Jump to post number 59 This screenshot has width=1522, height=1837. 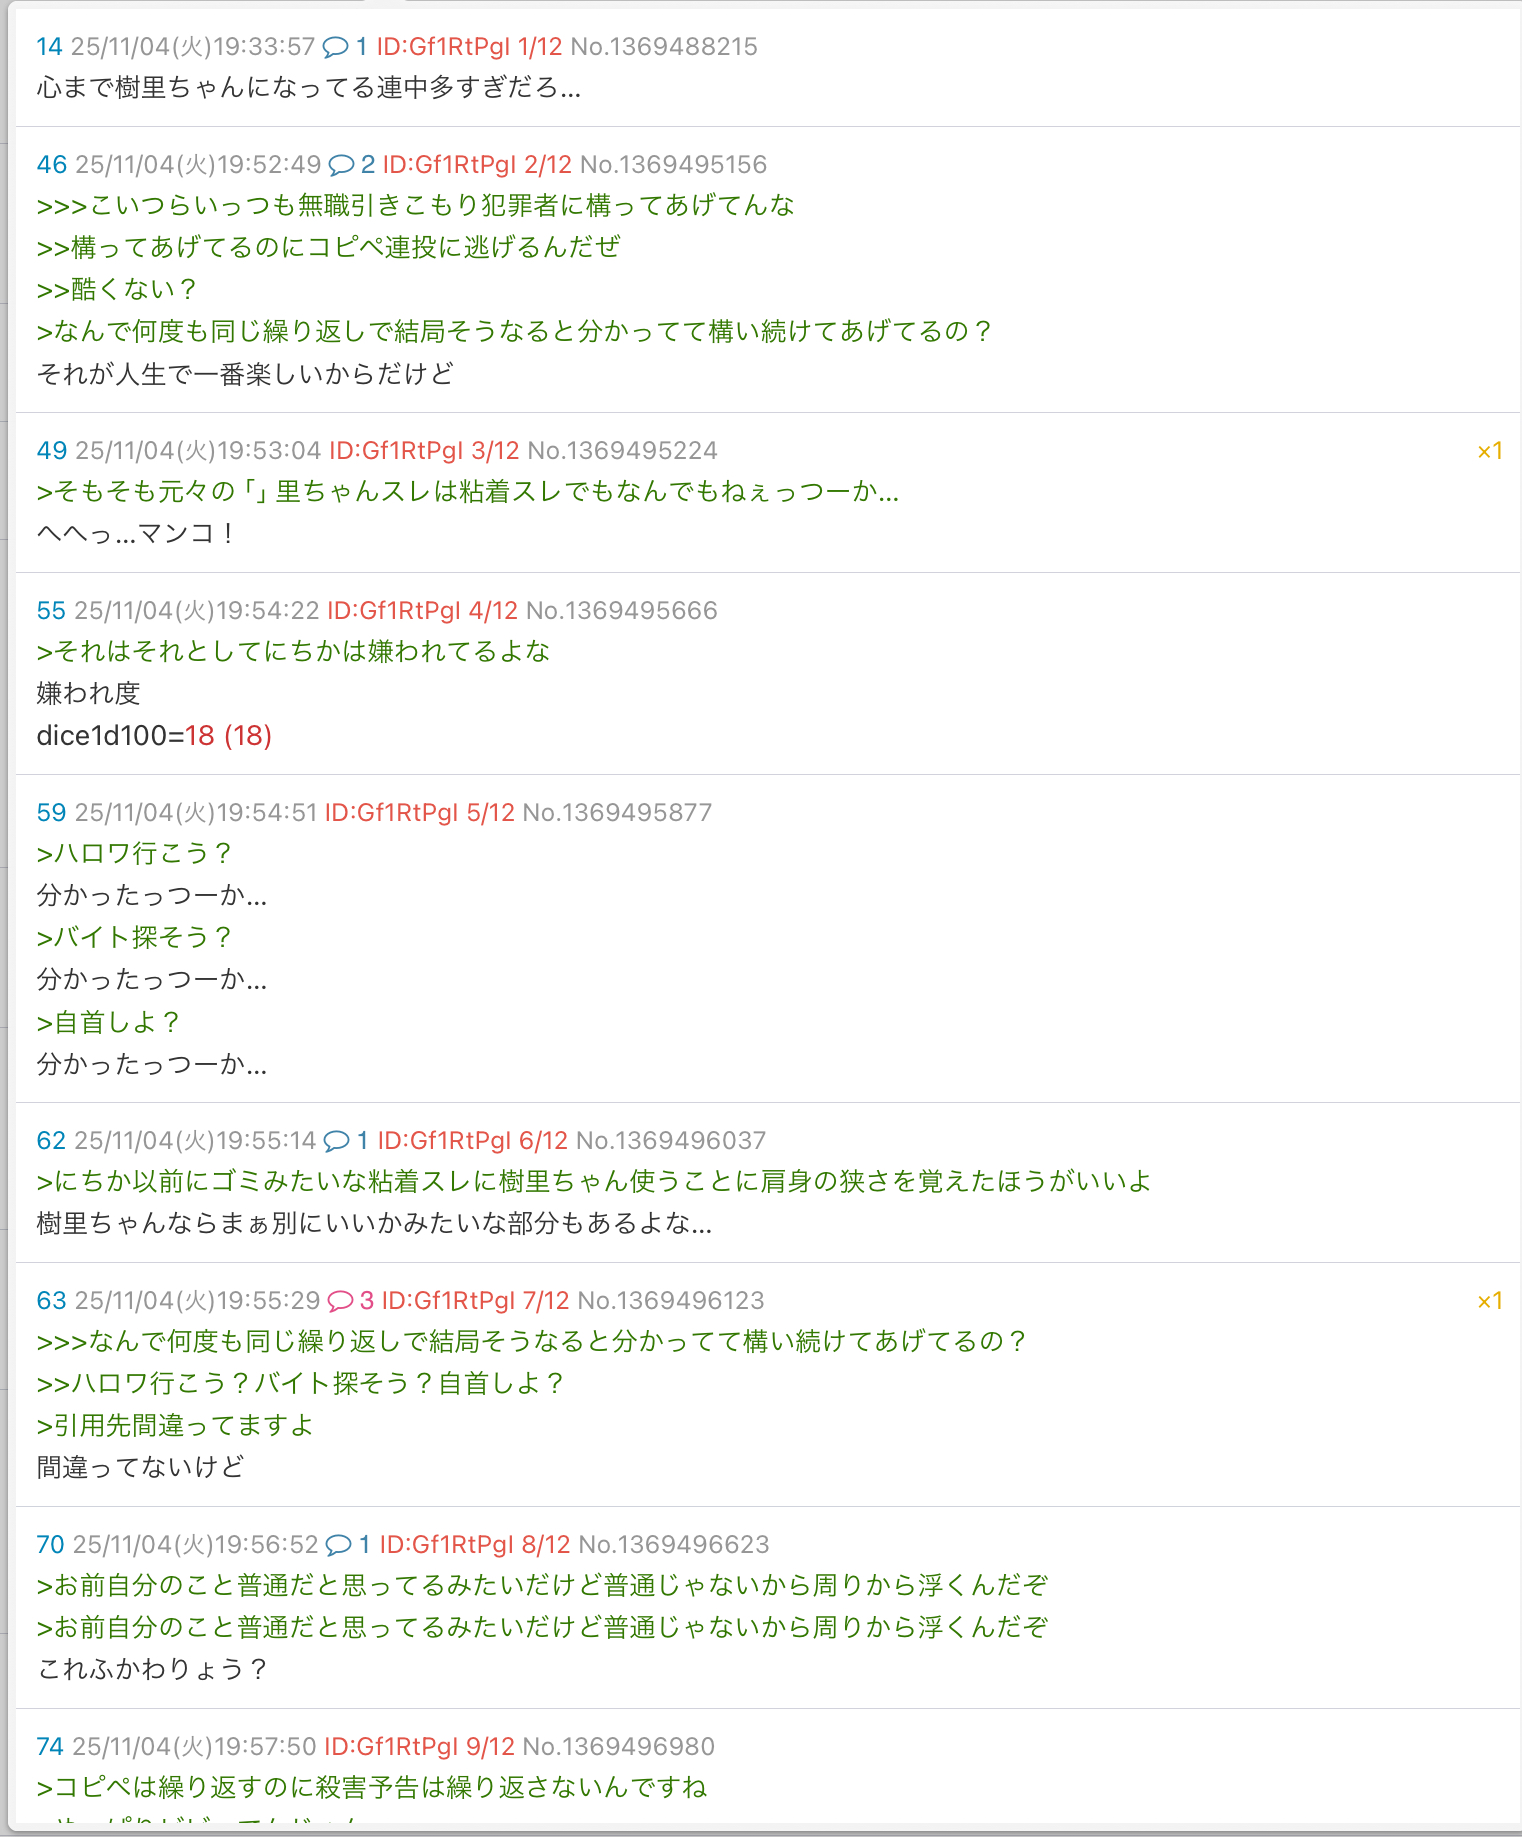(x=51, y=813)
